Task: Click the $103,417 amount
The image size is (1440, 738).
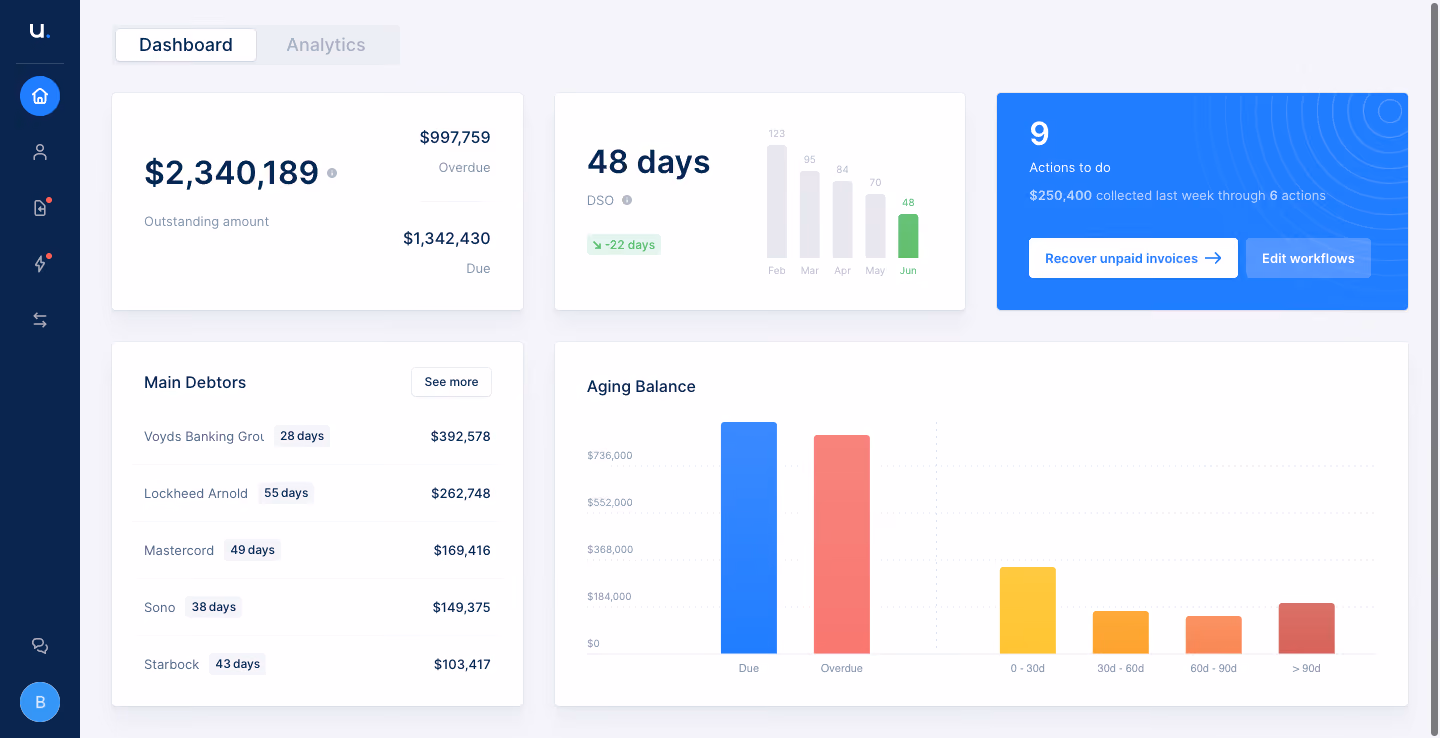Action: 462,664
